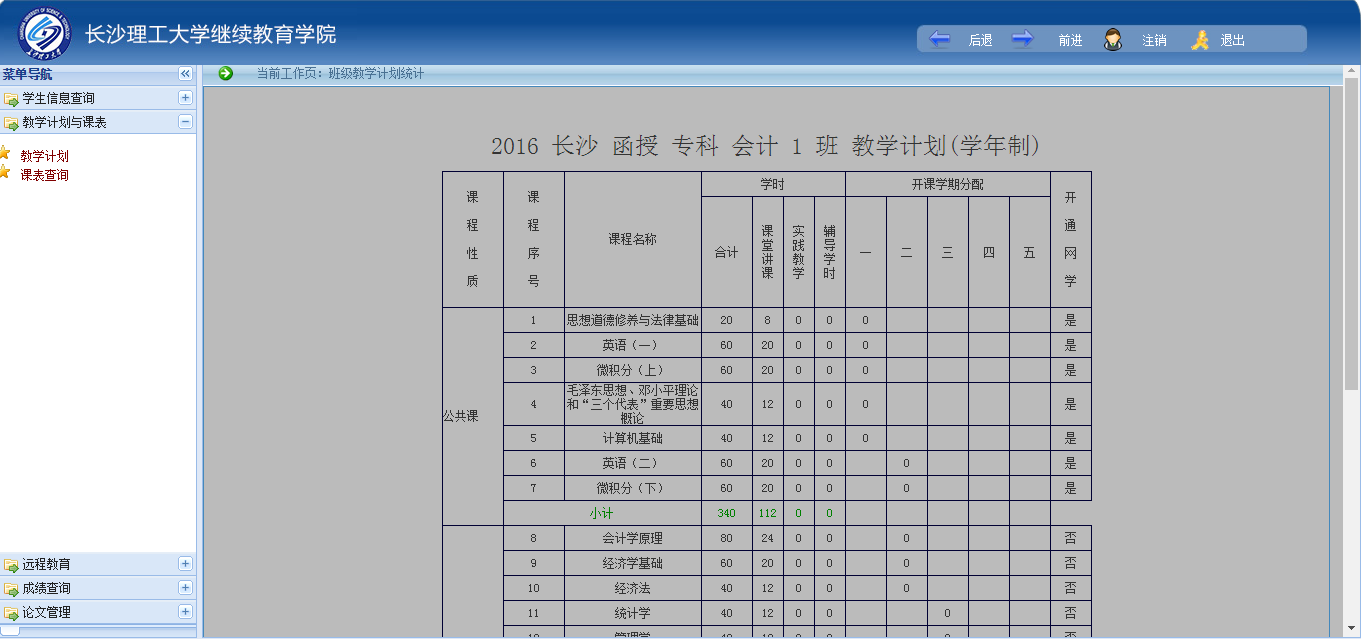Image resolution: width=1361 pixels, height=639 pixels.
Task: Click the green arrow current-page icon
Action: tap(225, 73)
